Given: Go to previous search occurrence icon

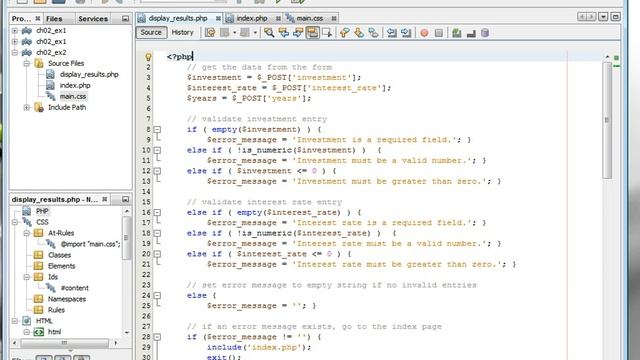Looking at the screenshot, I should (x=283, y=33).
